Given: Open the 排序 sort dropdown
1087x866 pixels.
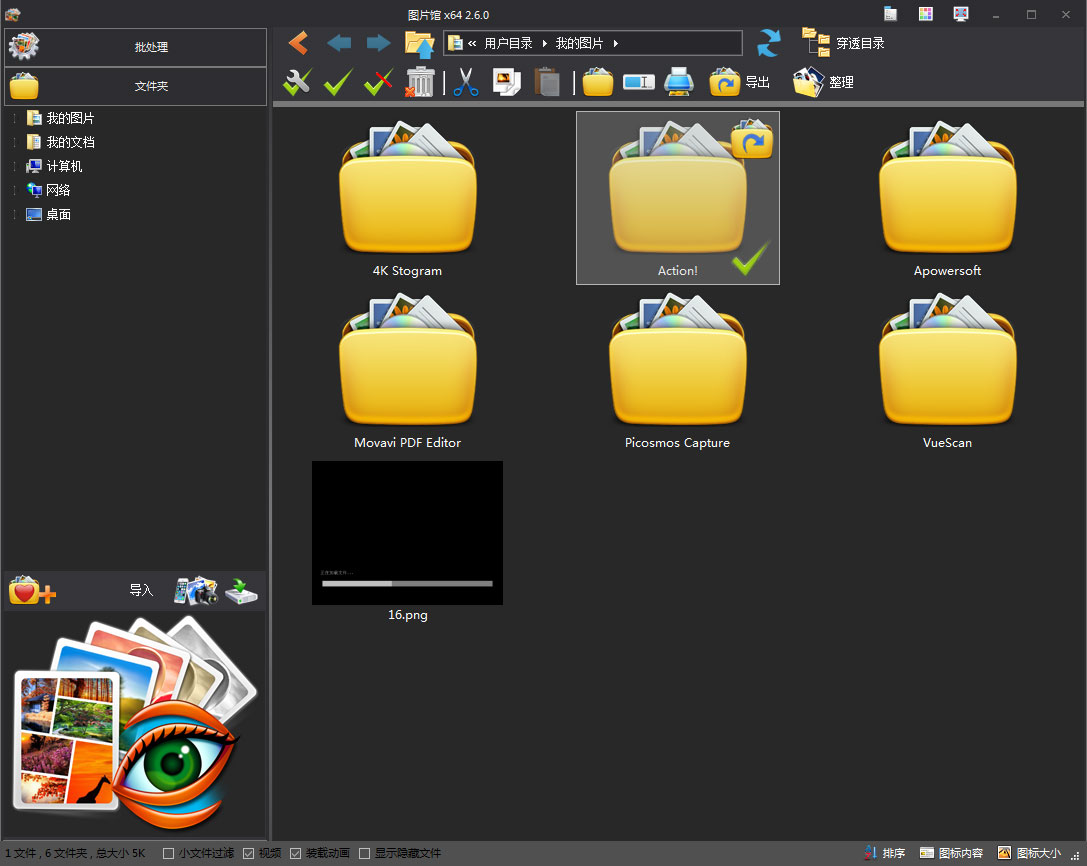Looking at the screenshot, I should [884, 853].
